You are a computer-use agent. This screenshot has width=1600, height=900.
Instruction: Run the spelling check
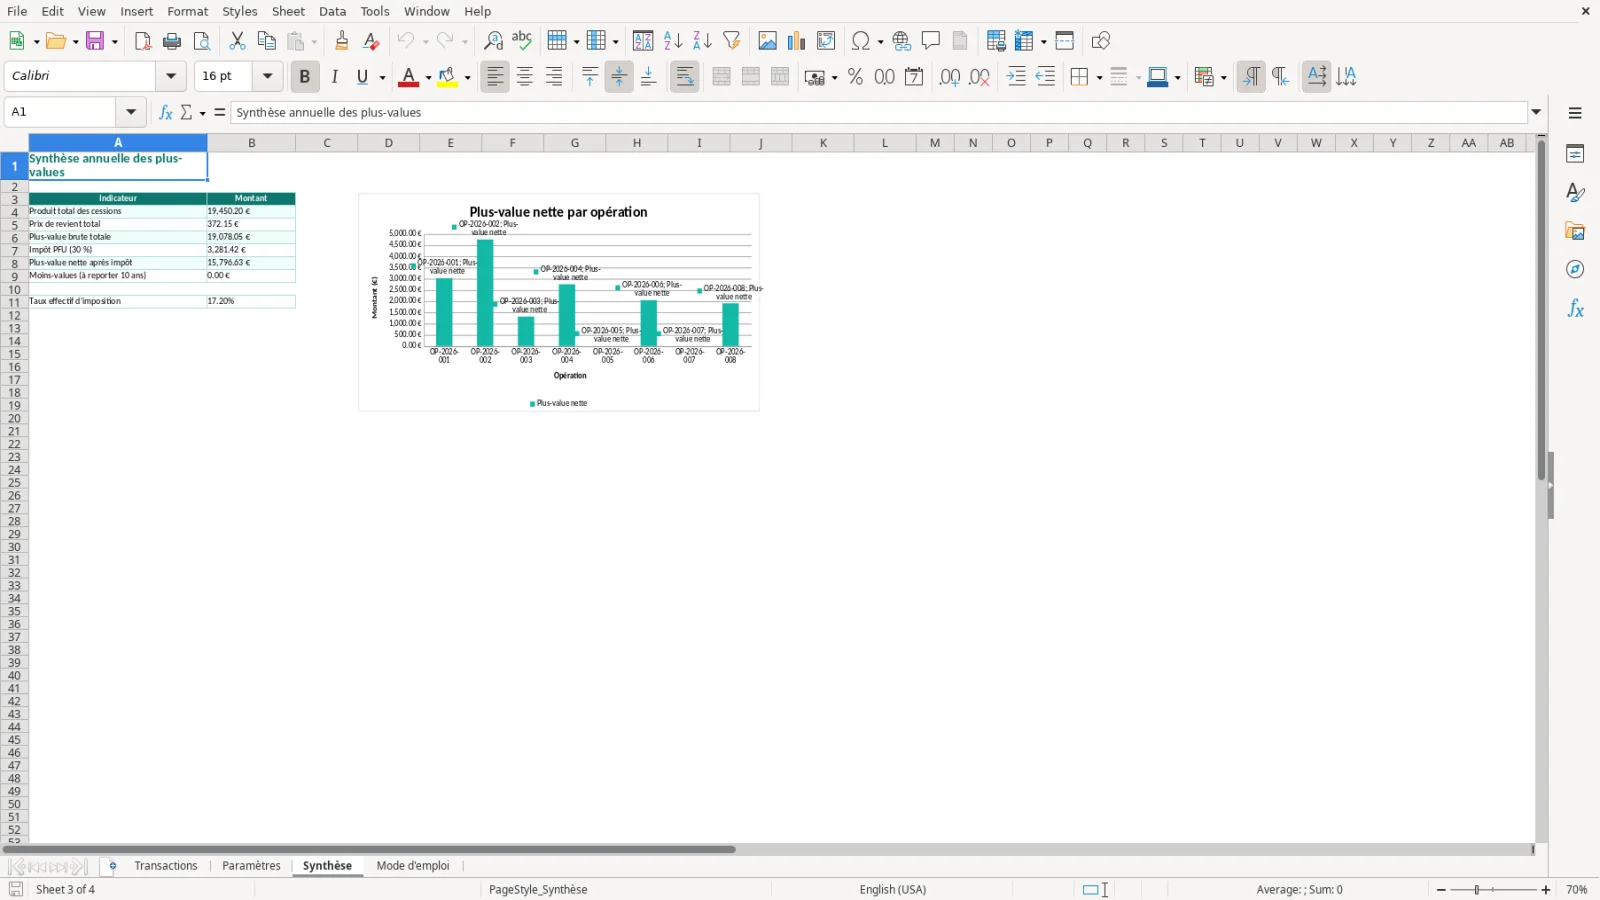point(522,41)
